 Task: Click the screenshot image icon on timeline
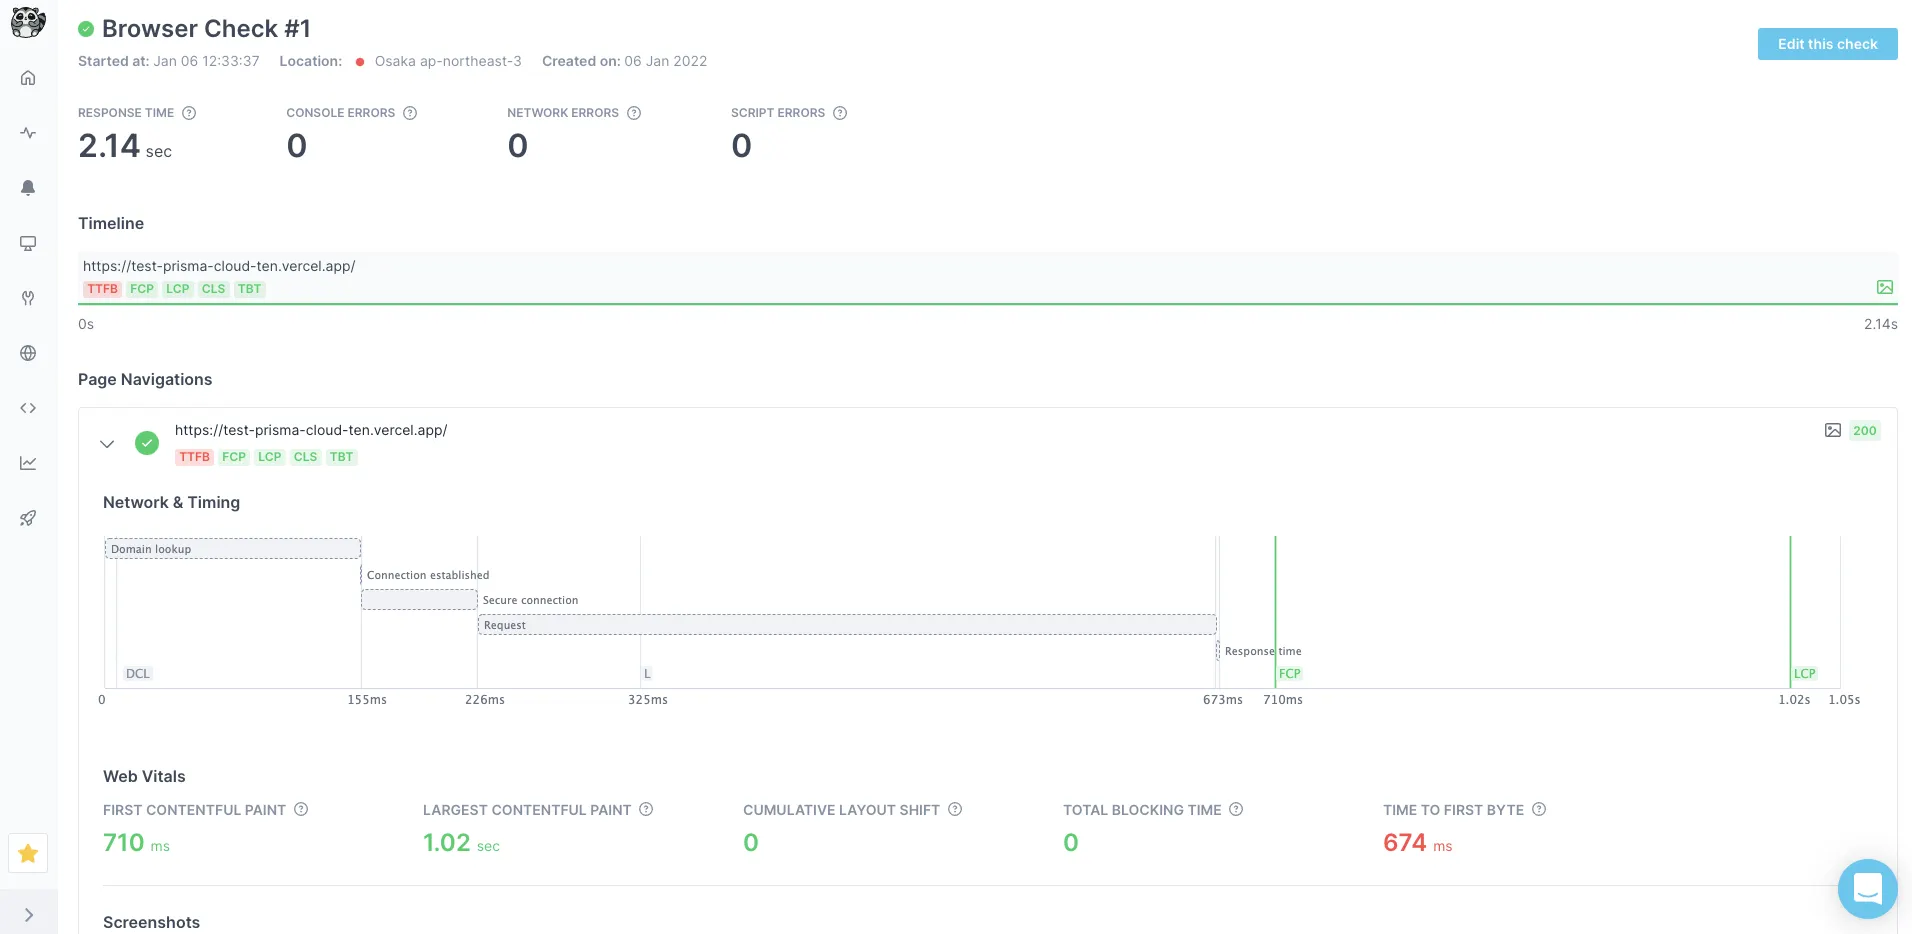click(x=1885, y=287)
